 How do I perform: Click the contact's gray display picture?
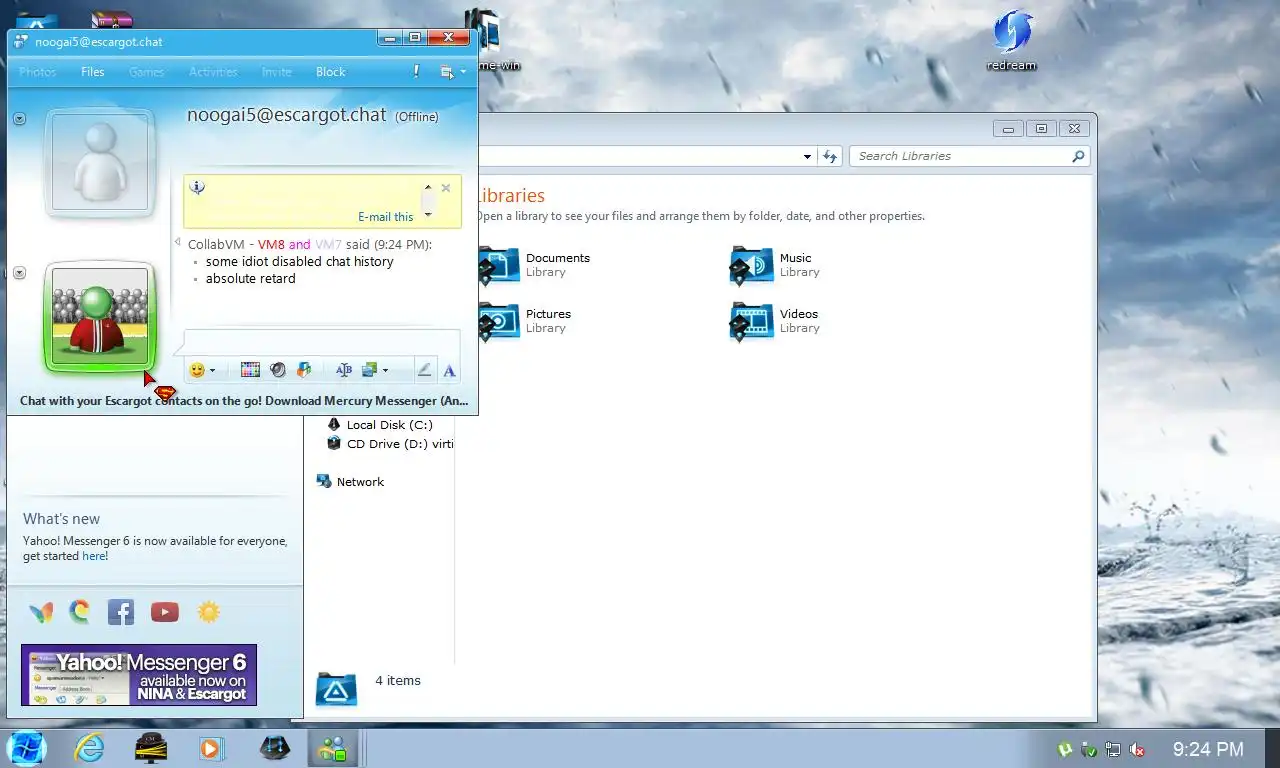click(100, 161)
